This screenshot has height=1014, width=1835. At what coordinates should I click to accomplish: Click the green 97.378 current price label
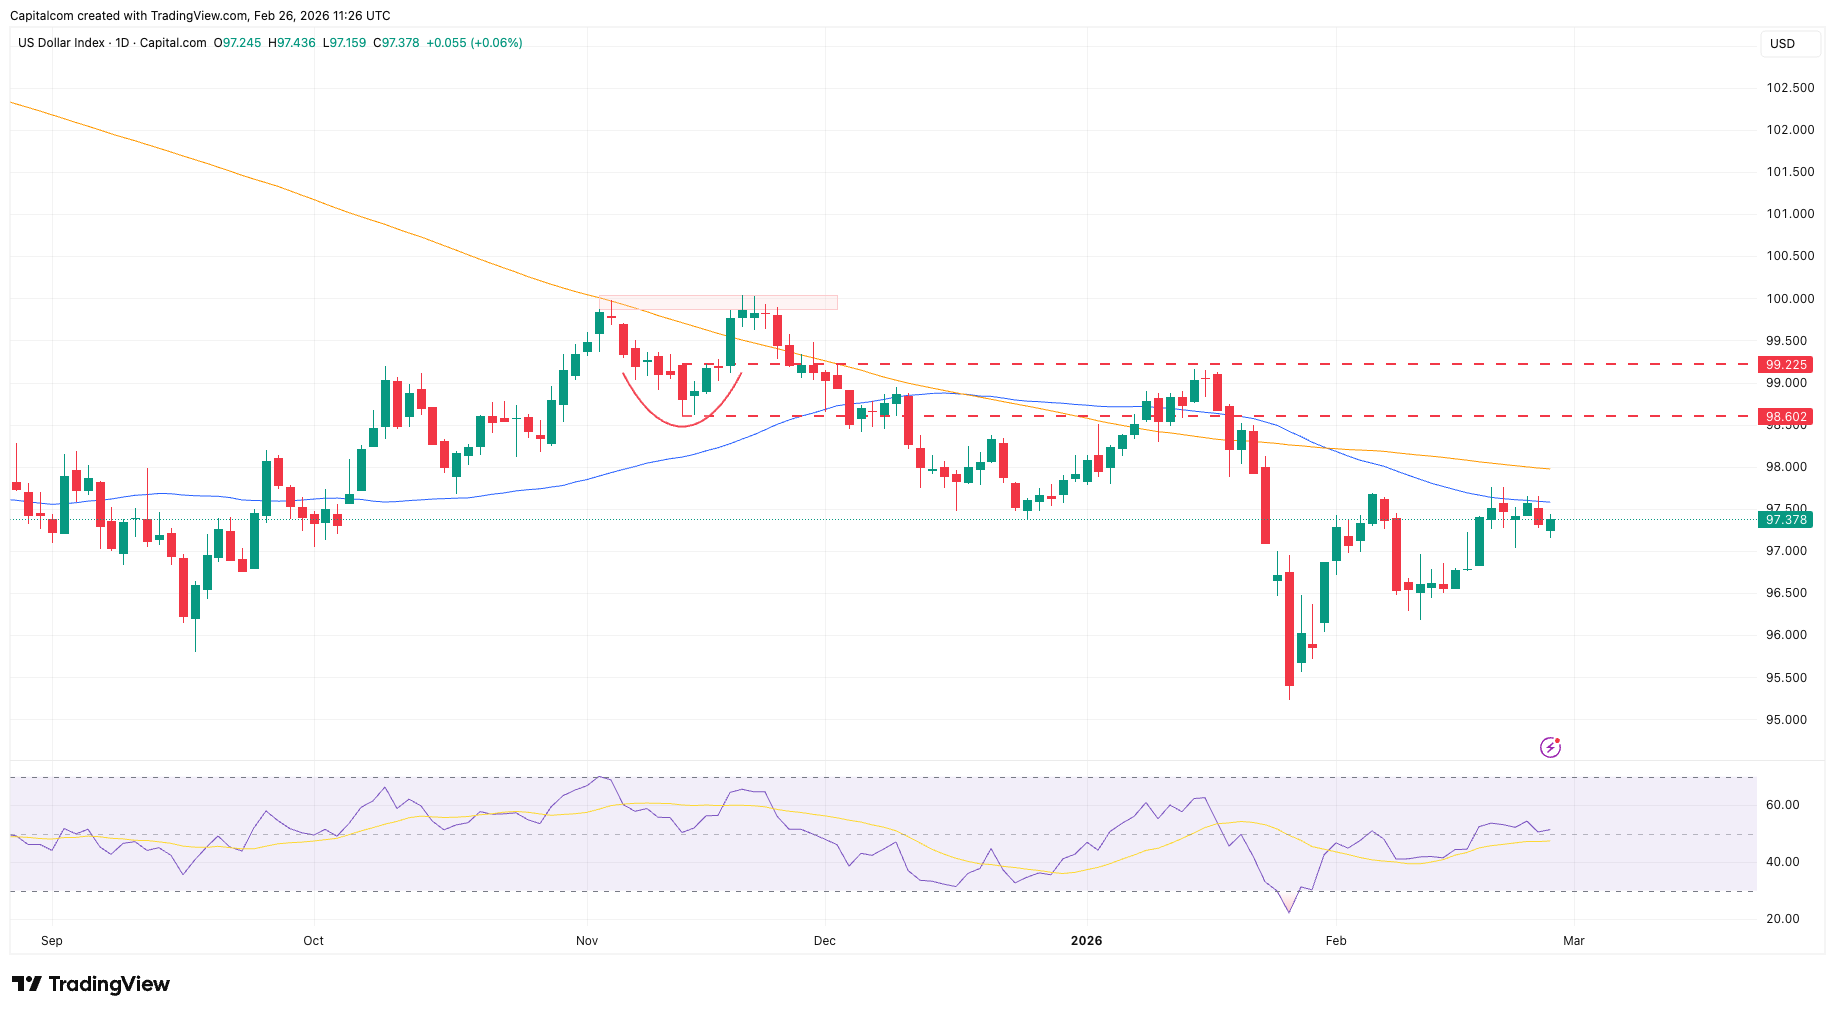(1785, 520)
